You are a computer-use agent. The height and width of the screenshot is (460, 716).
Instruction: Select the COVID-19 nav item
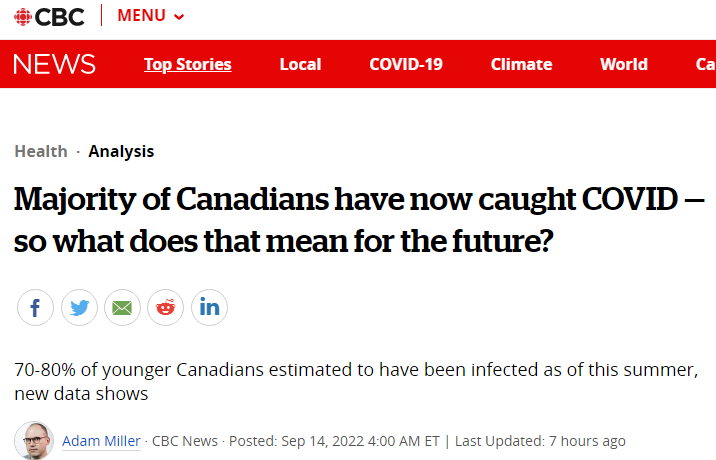click(x=406, y=64)
